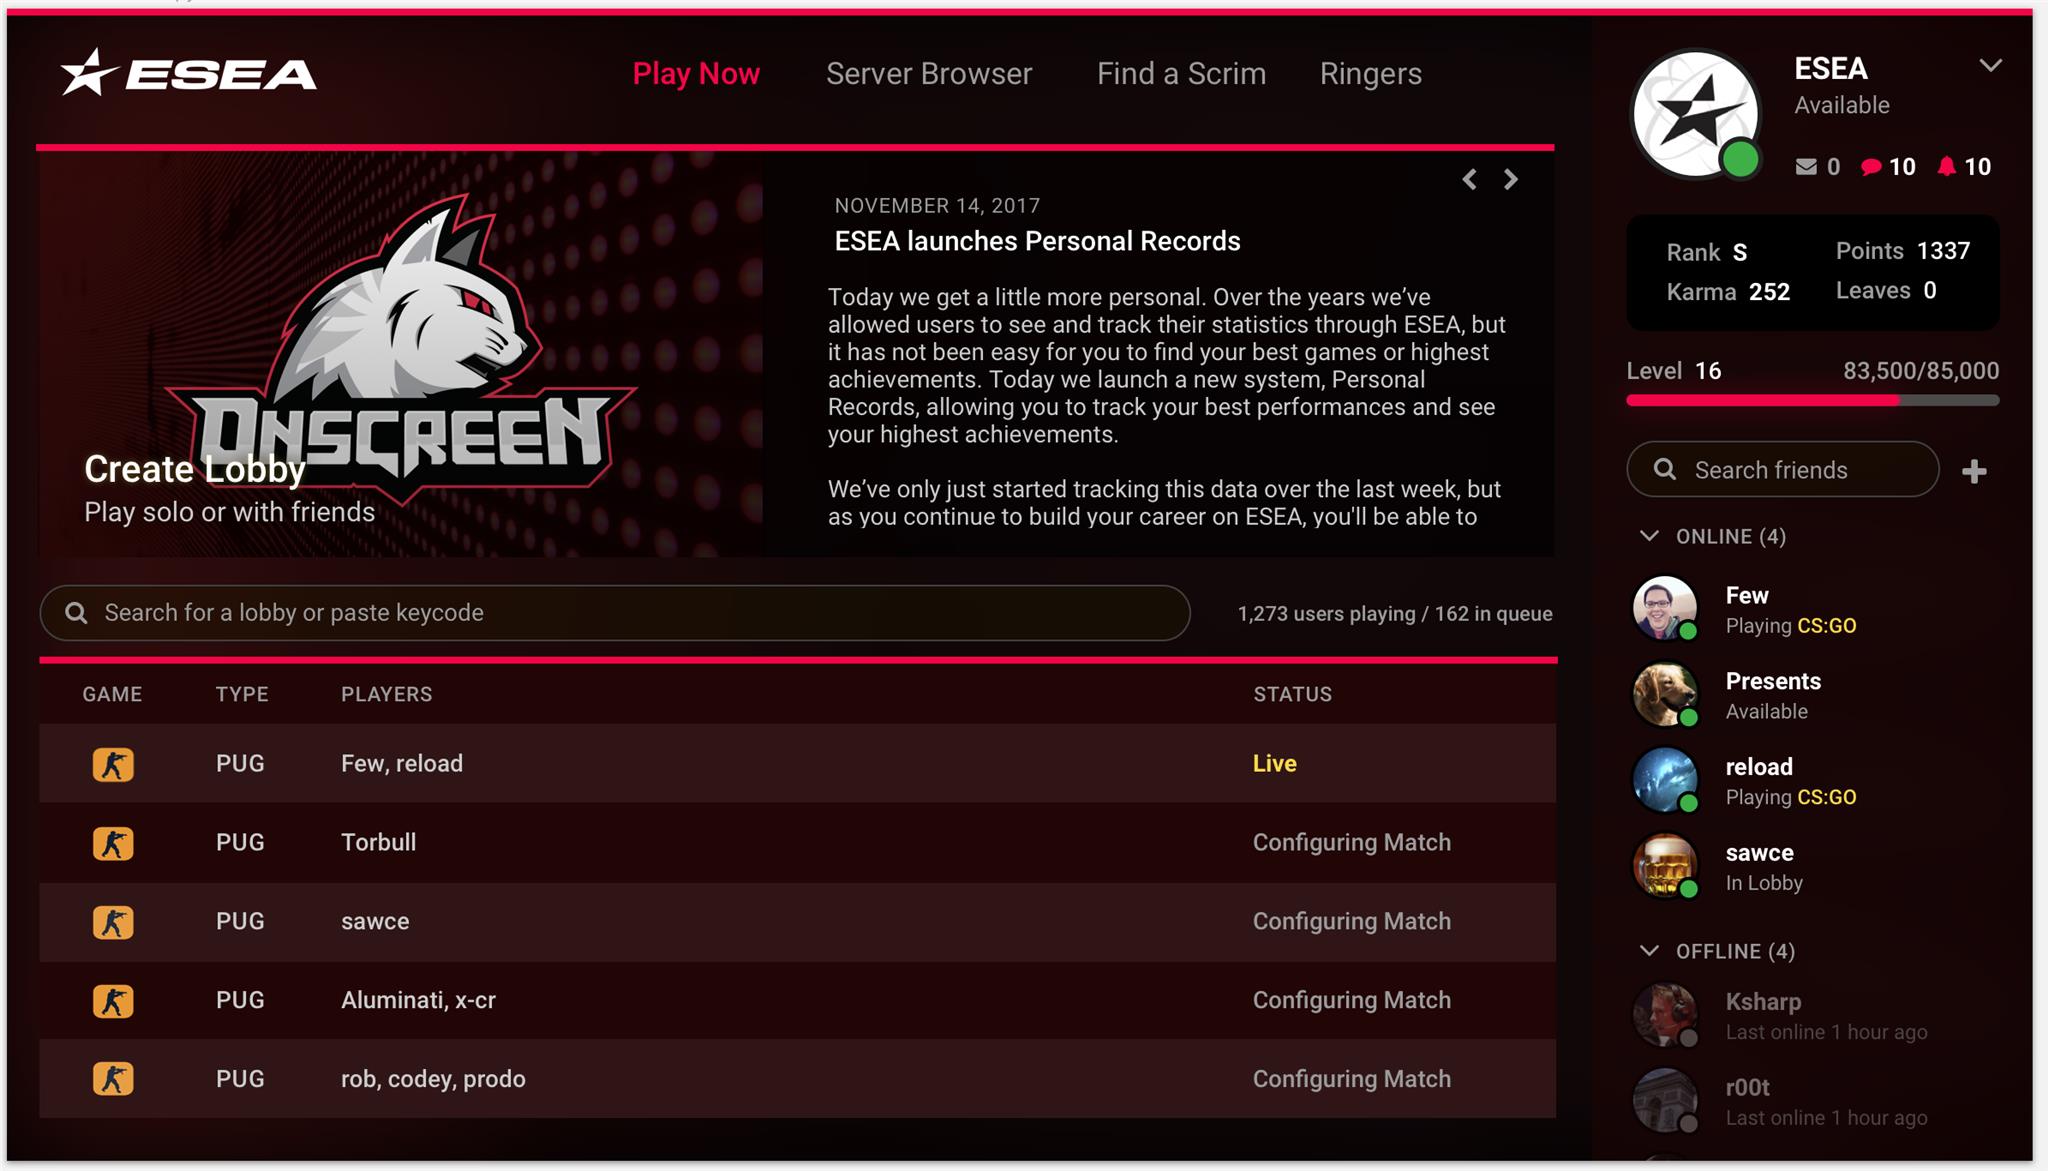Click the lobby search keycode field
The width and height of the screenshot is (2048, 1171).
tap(615, 613)
